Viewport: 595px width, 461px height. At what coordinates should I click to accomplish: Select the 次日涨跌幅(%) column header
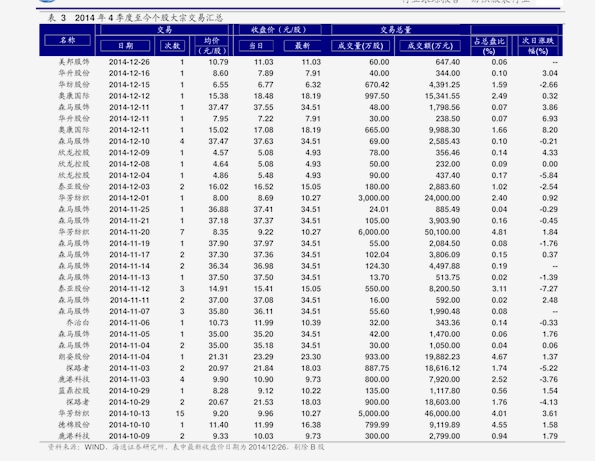coord(538,46)
